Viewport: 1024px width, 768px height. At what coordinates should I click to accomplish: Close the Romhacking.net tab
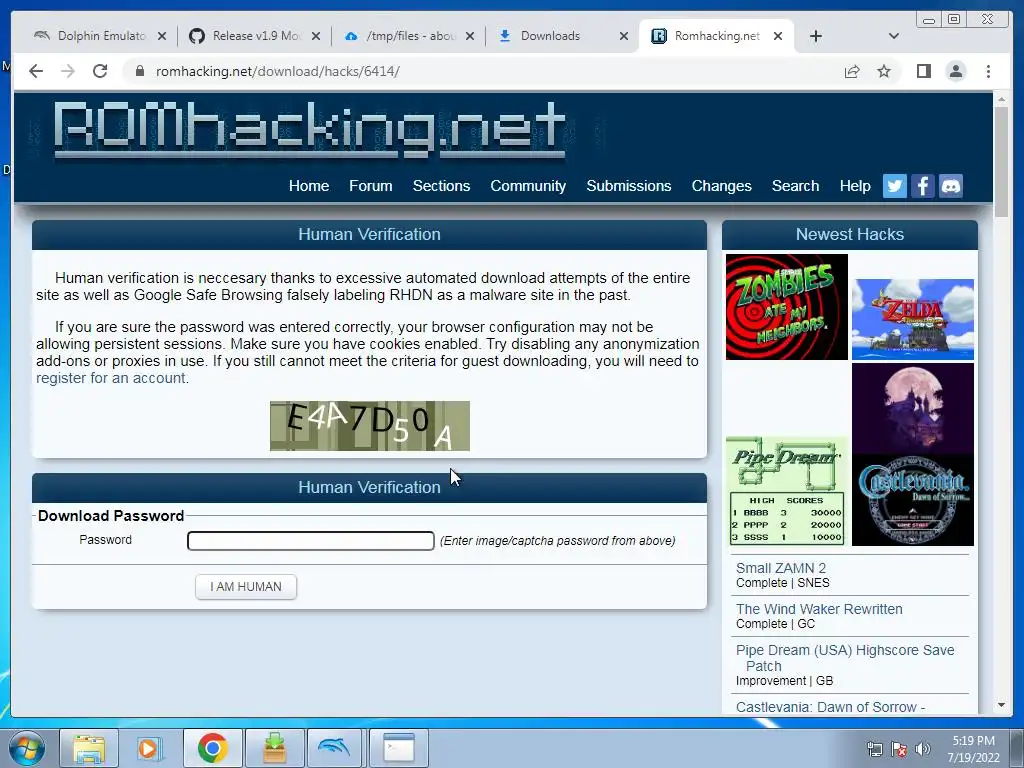point(778,36)
